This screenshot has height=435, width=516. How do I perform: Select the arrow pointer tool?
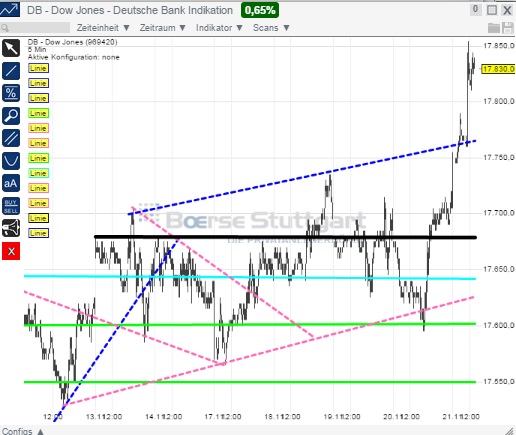tap(11, 48)
